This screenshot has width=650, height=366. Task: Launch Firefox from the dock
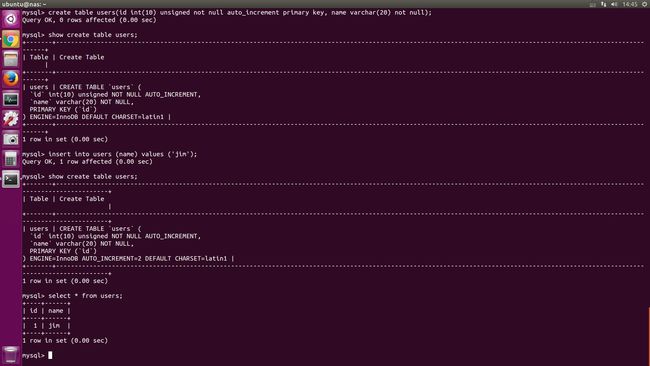click(x=11, y=79)
